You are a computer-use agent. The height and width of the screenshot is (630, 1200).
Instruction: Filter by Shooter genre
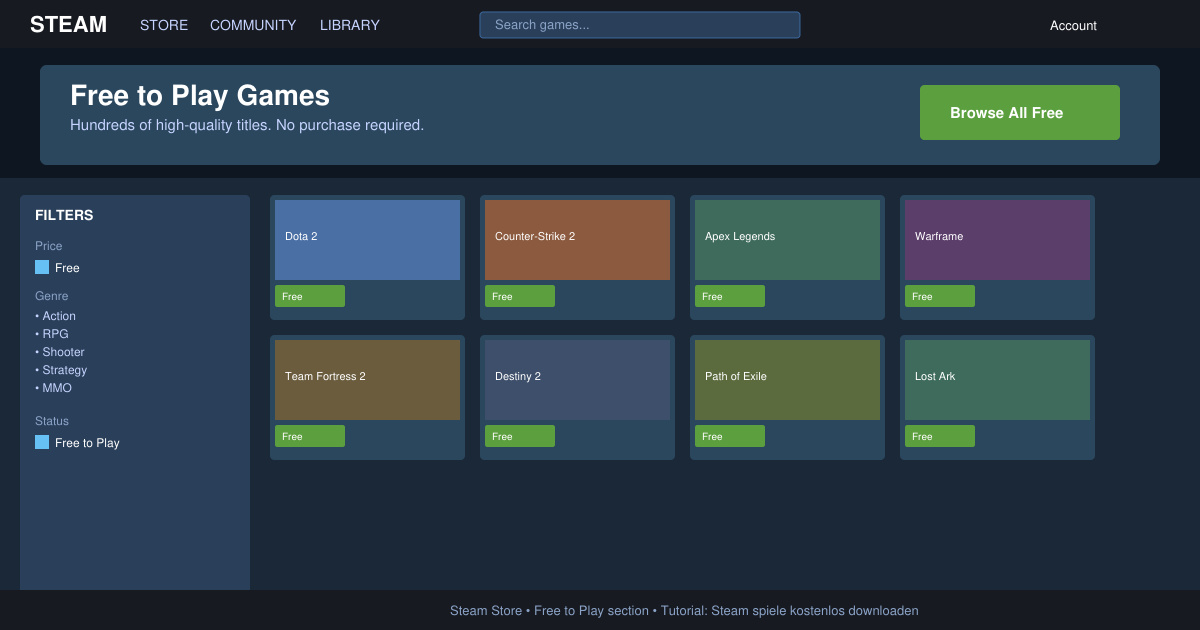tap(60, 352)
